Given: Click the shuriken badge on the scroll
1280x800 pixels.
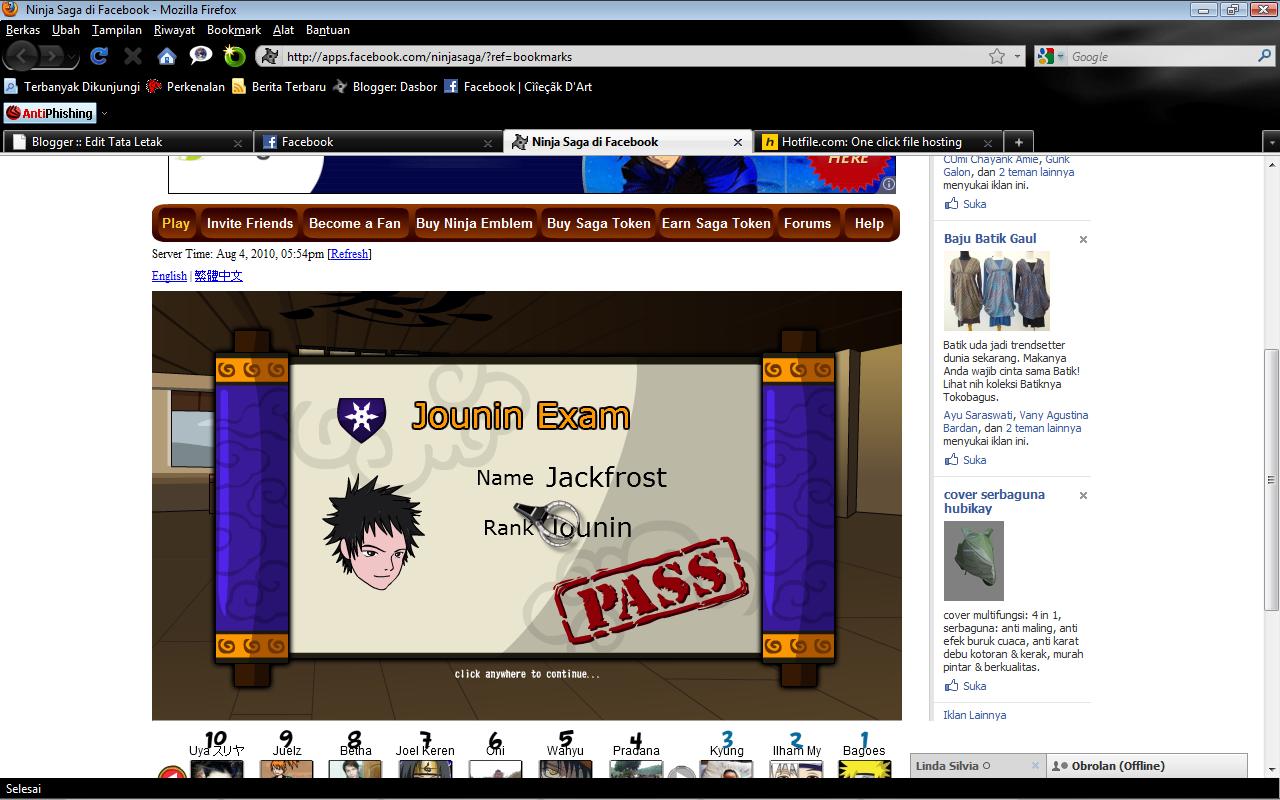Looking at the screenshot, I should pos(362,418).
